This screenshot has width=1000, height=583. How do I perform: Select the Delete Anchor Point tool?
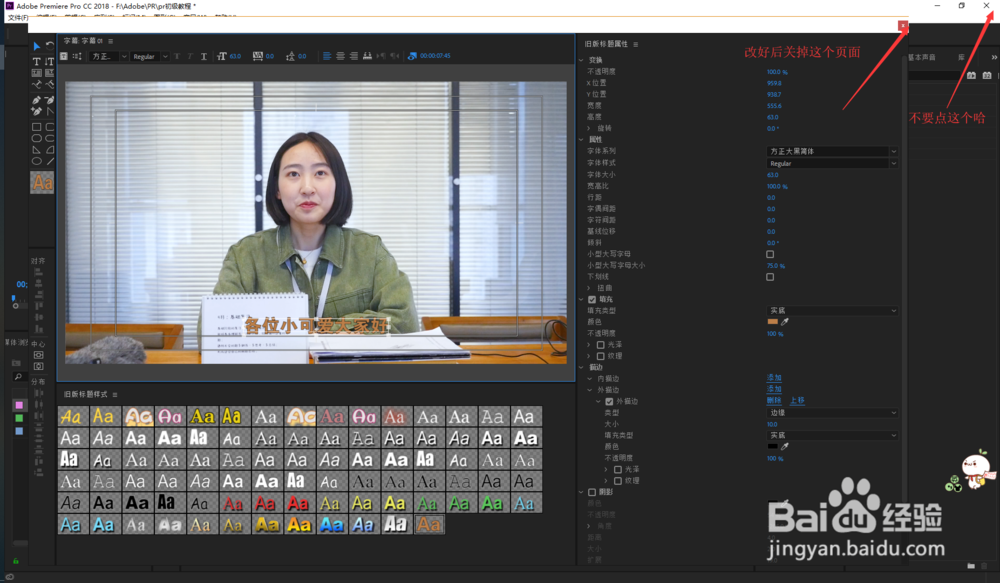(x=50, y=100)
